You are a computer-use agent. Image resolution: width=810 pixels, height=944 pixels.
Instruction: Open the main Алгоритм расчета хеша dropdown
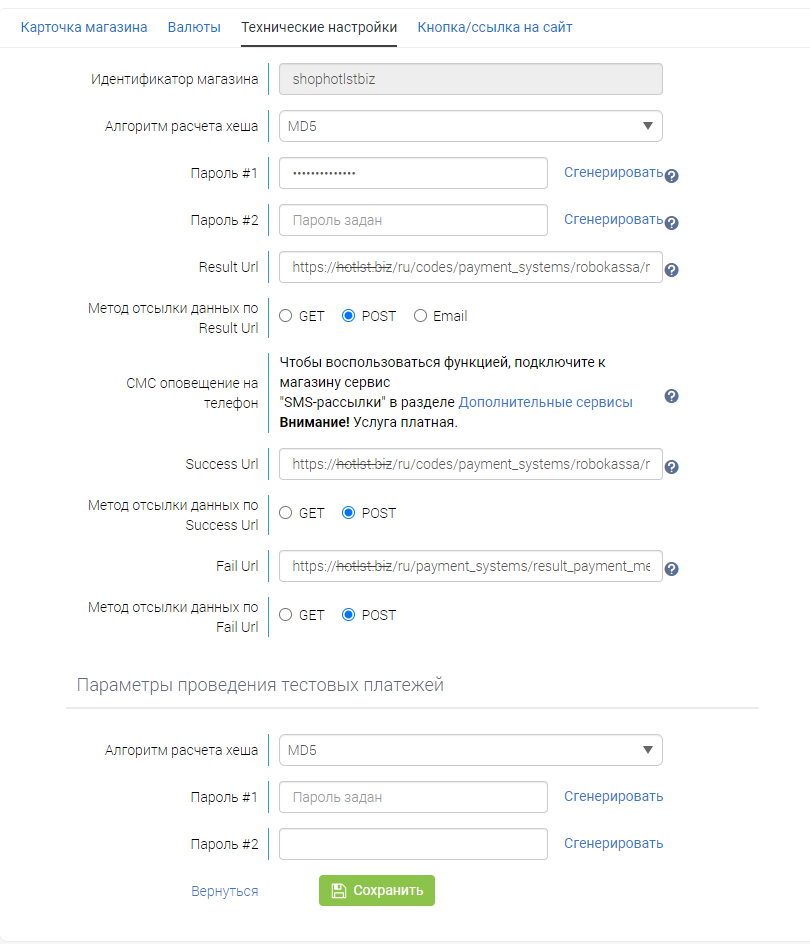(x=470, y=126)
